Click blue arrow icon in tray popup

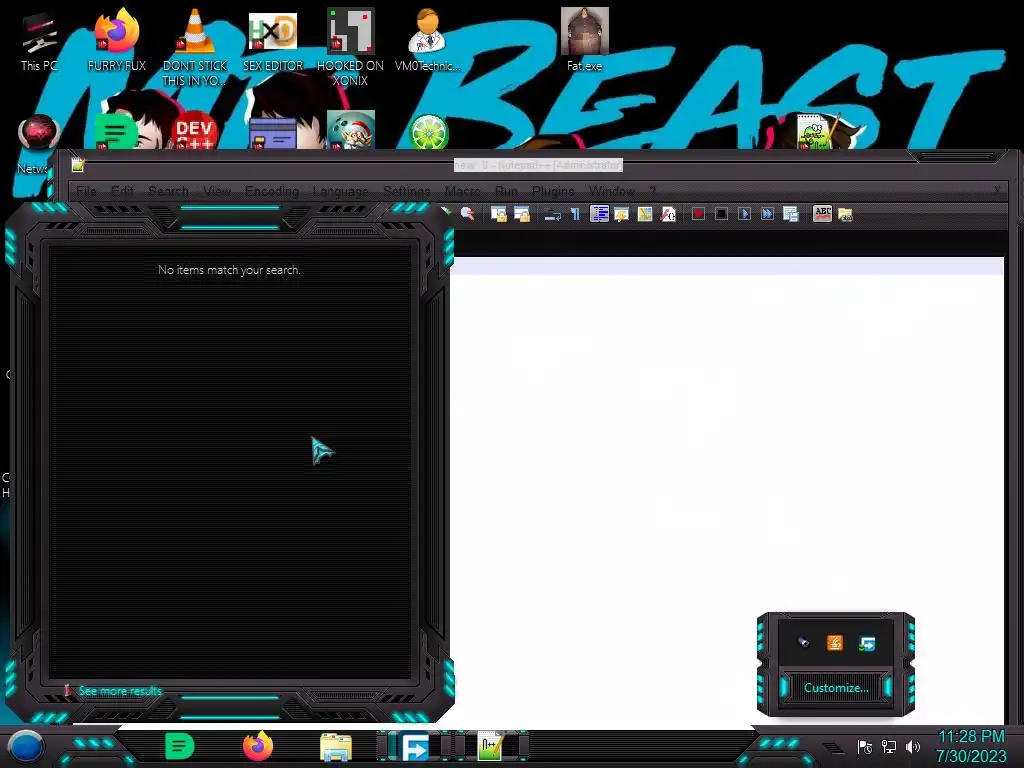(867, 644)
